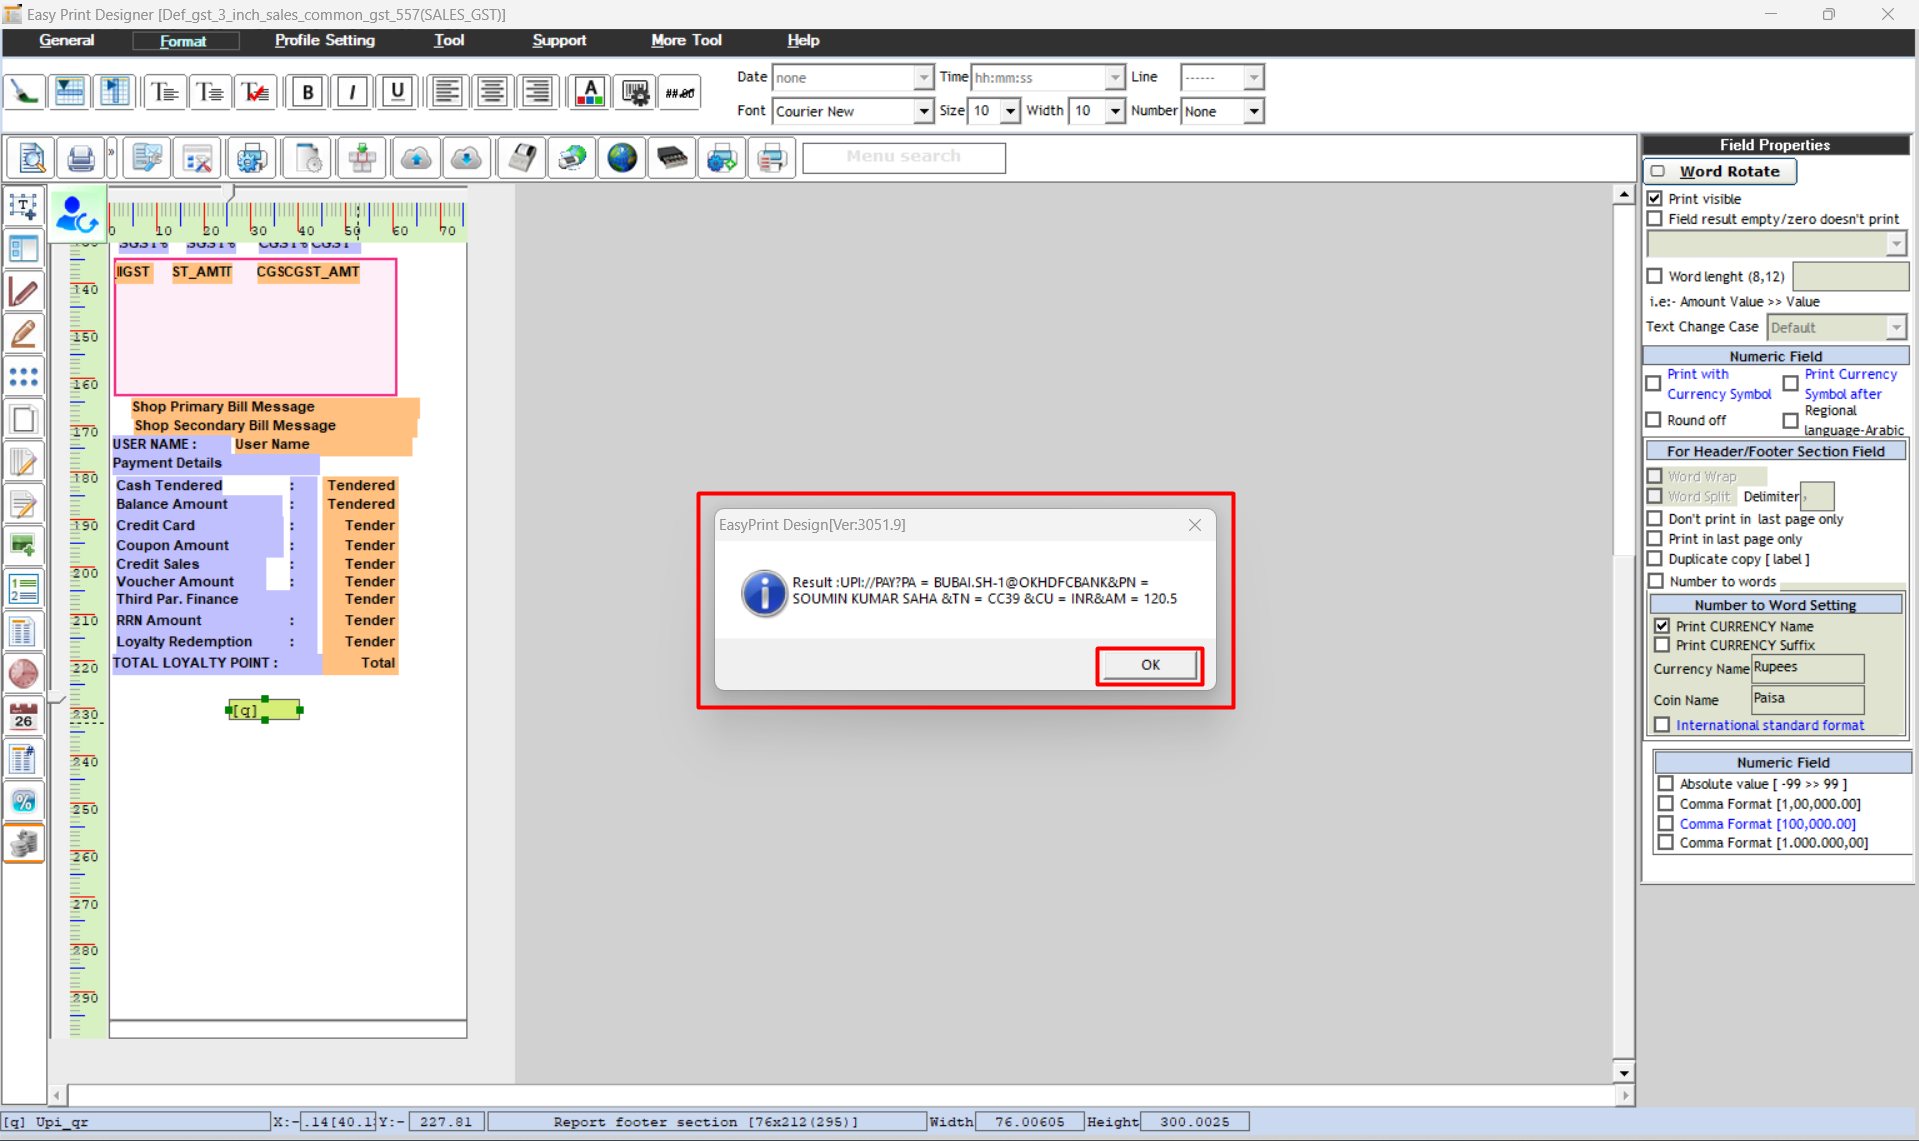This screenshot has height=1141, width=1919.
Task: Select the calendar date field tool
Action: coord(24,716)
